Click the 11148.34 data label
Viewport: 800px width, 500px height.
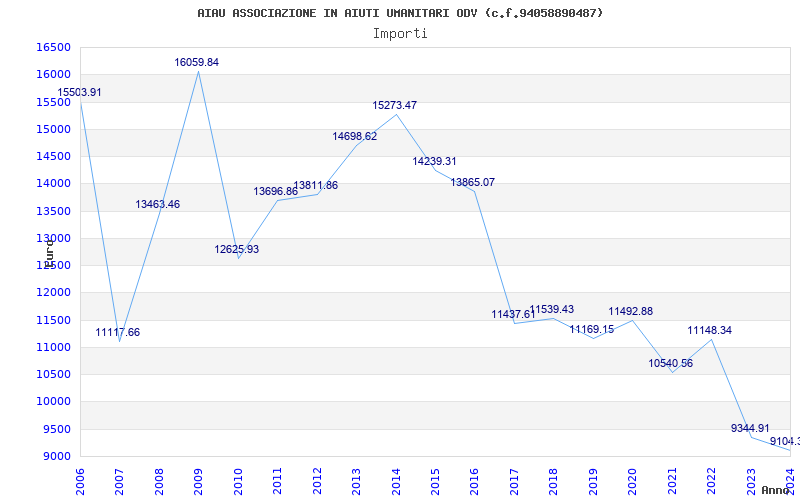pos(710,330)
